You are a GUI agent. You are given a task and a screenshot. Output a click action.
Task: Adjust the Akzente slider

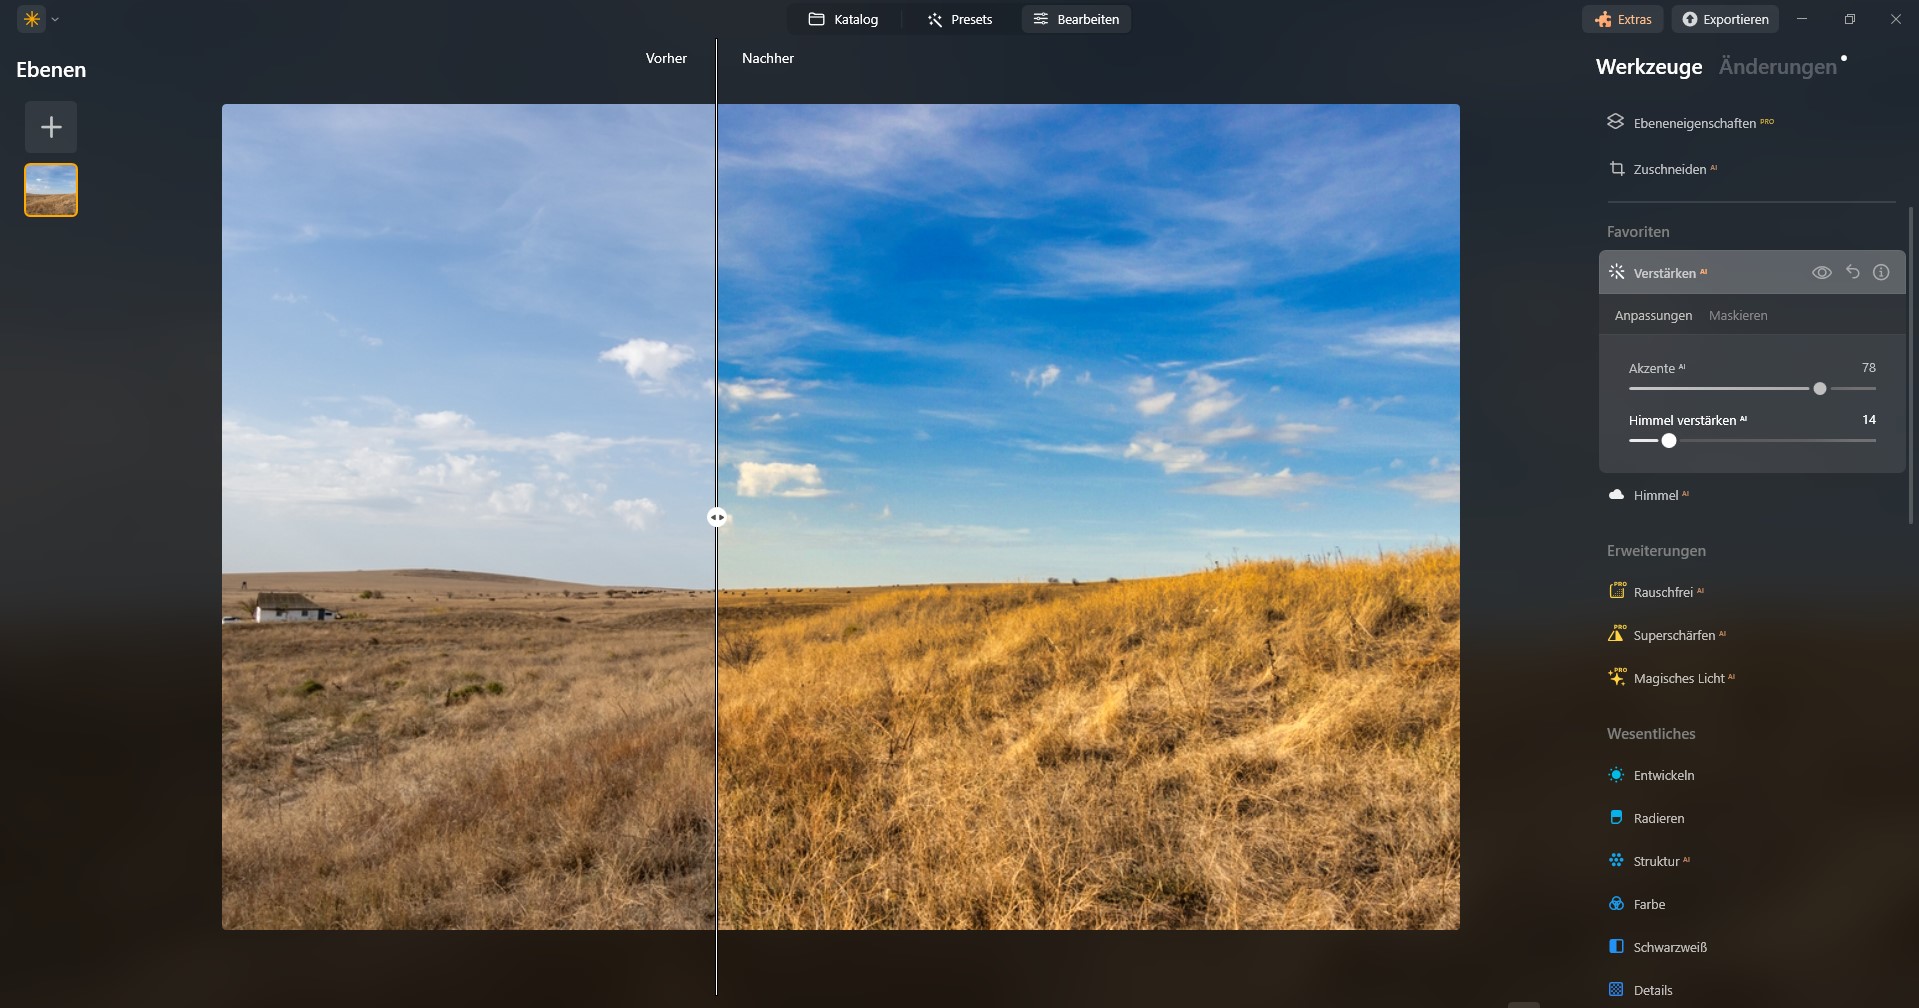[1820, 389]
